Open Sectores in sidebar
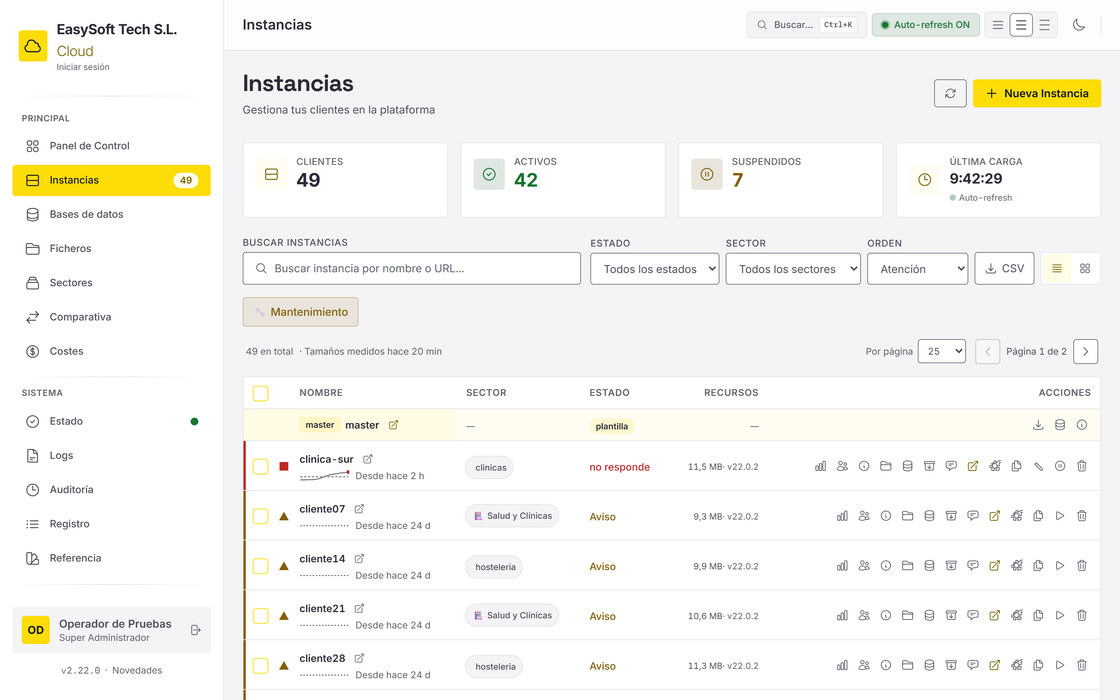Screen dimensions: 1120x700 point(111,283)
